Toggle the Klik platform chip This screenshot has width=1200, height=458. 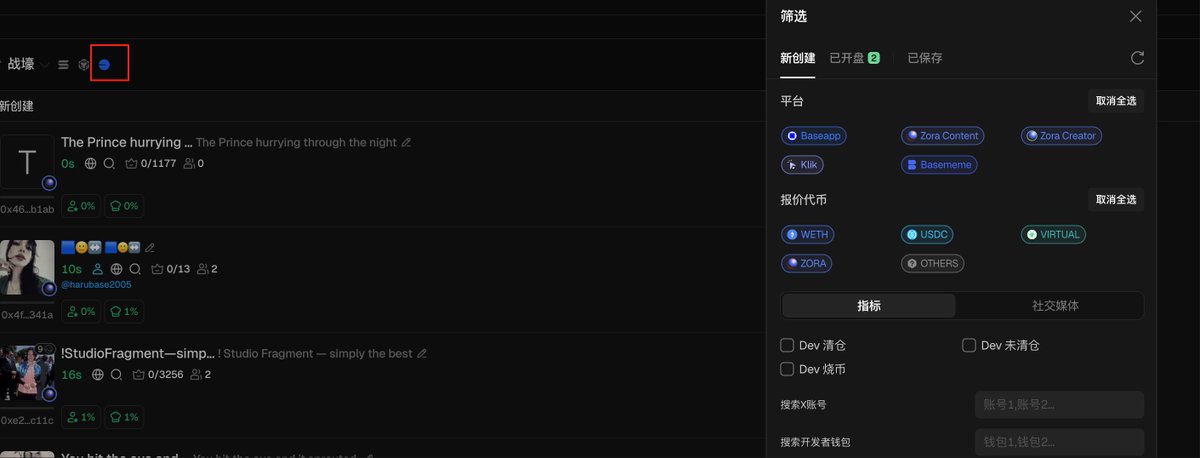[802, 165]
